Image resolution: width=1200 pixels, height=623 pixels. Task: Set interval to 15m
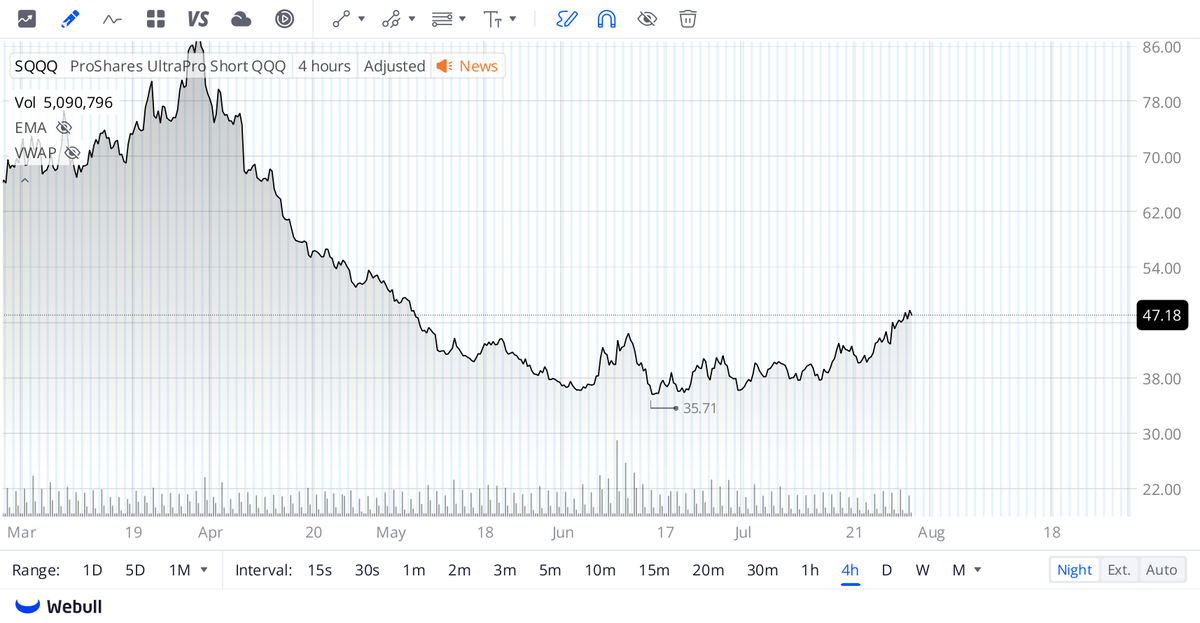click(x=654, y=570)
